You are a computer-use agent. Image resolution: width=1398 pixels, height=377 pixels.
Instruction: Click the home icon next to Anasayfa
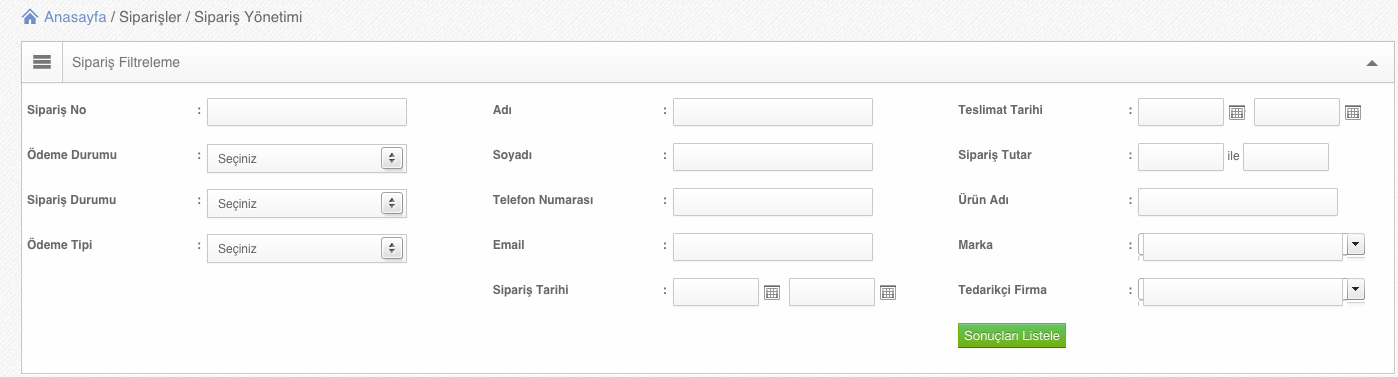point(30,17)
